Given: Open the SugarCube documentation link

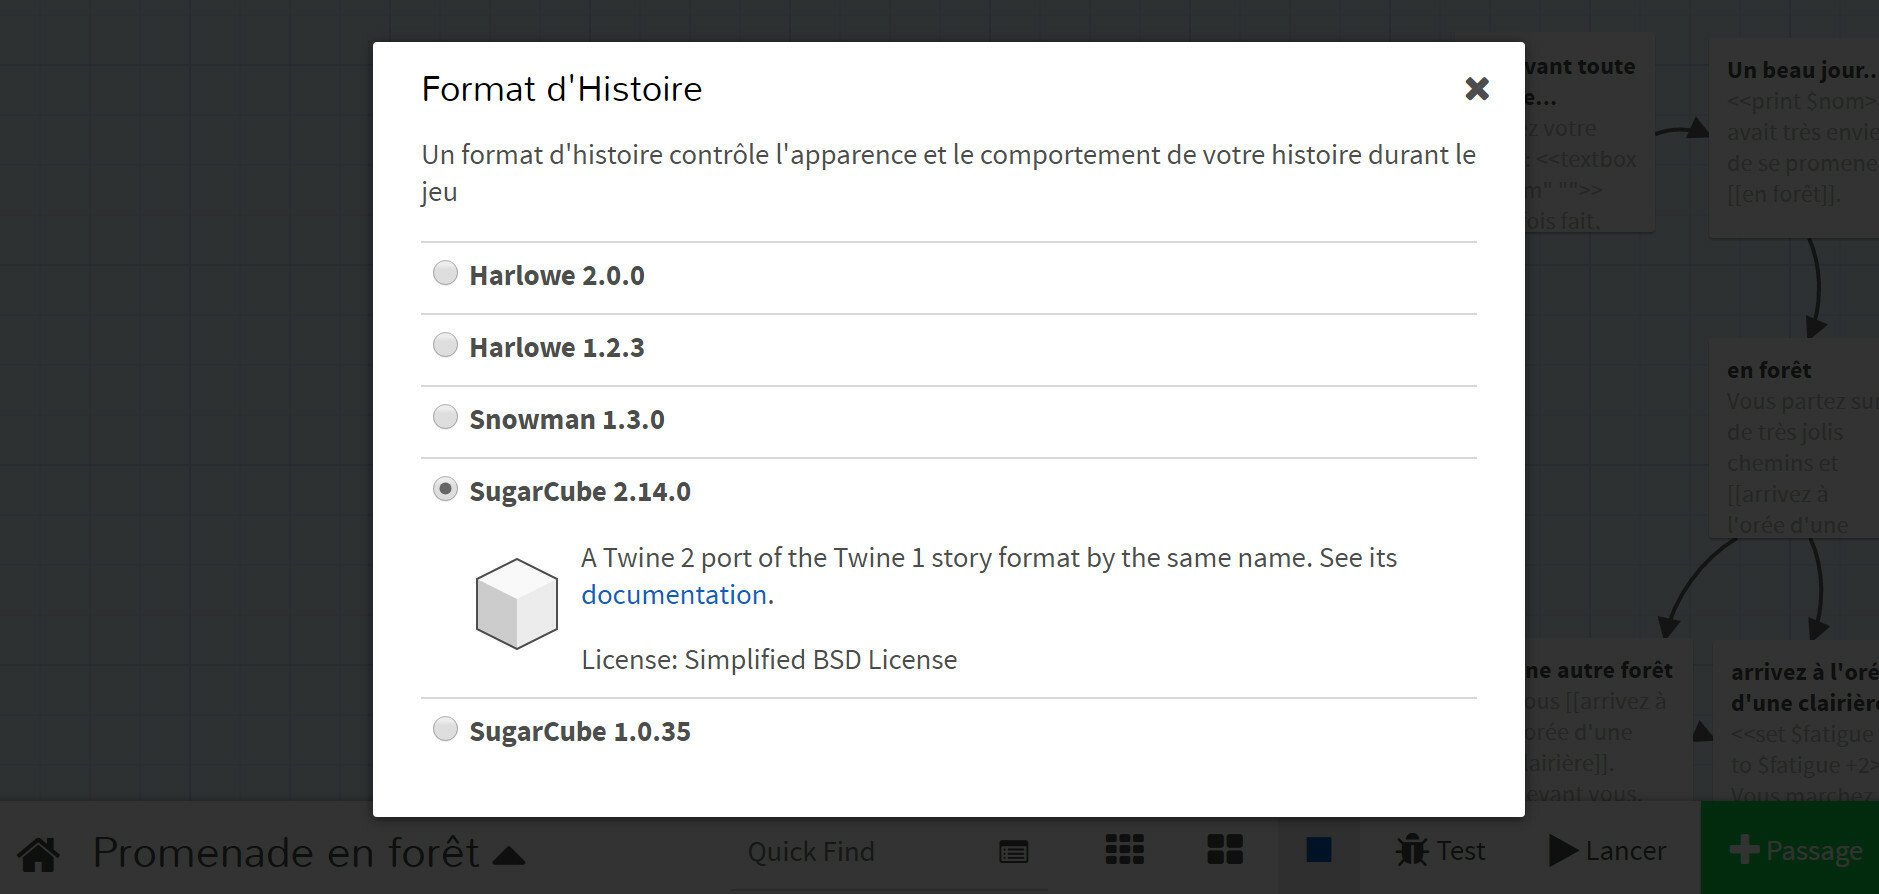Looking at the screenshot, I should pyautogui.click(x=674, y=595).
